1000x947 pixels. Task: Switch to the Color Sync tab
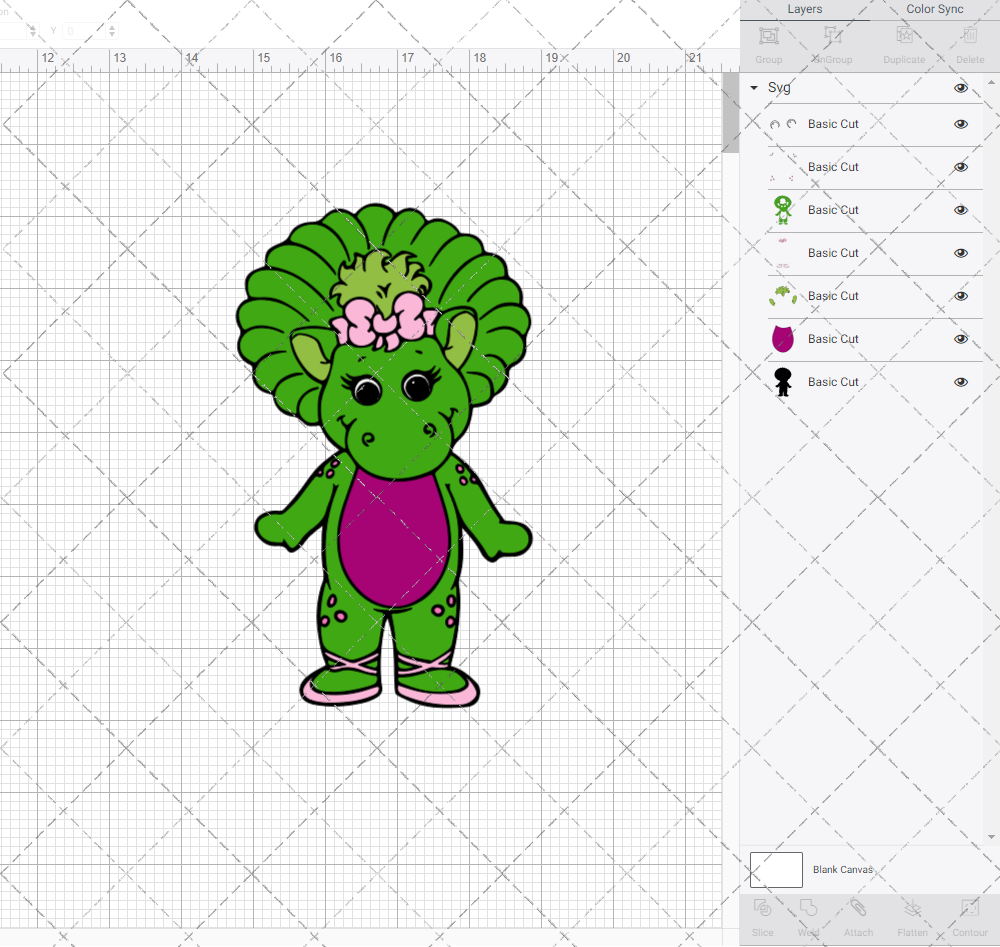click(935, 9)
